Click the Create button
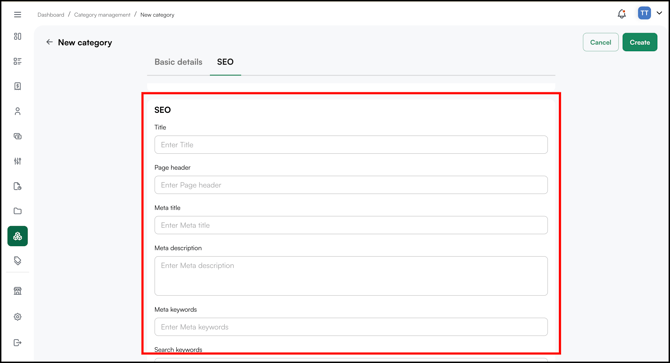The width and height of the screenshot is (670, 363). [640, 42]
